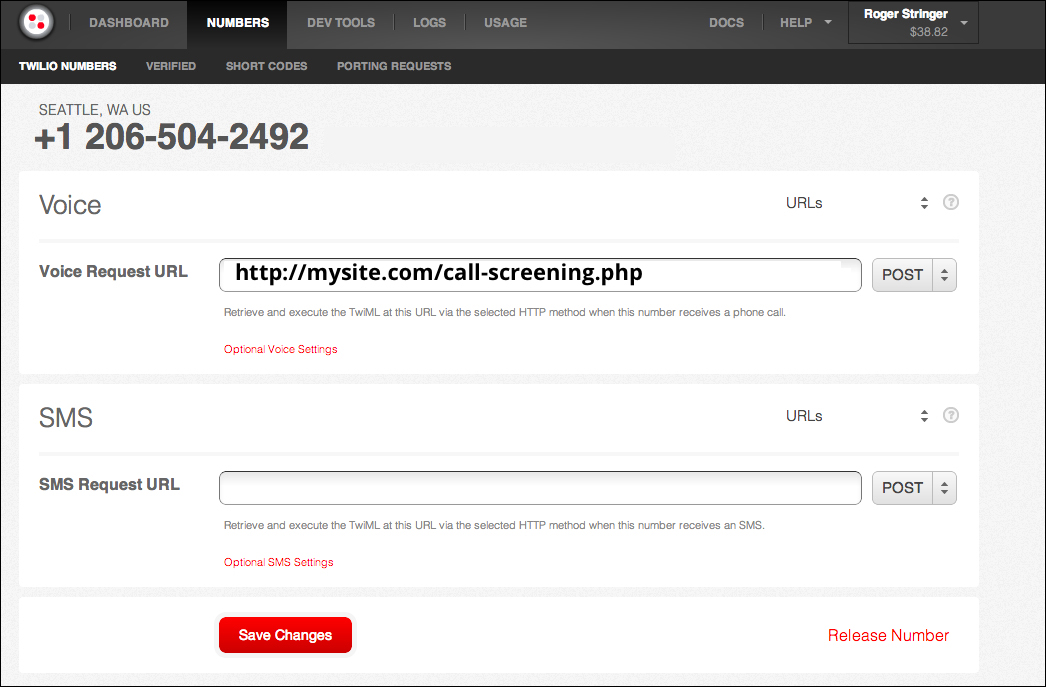Switch to the Dev Tools tab

tap(341, 23)
